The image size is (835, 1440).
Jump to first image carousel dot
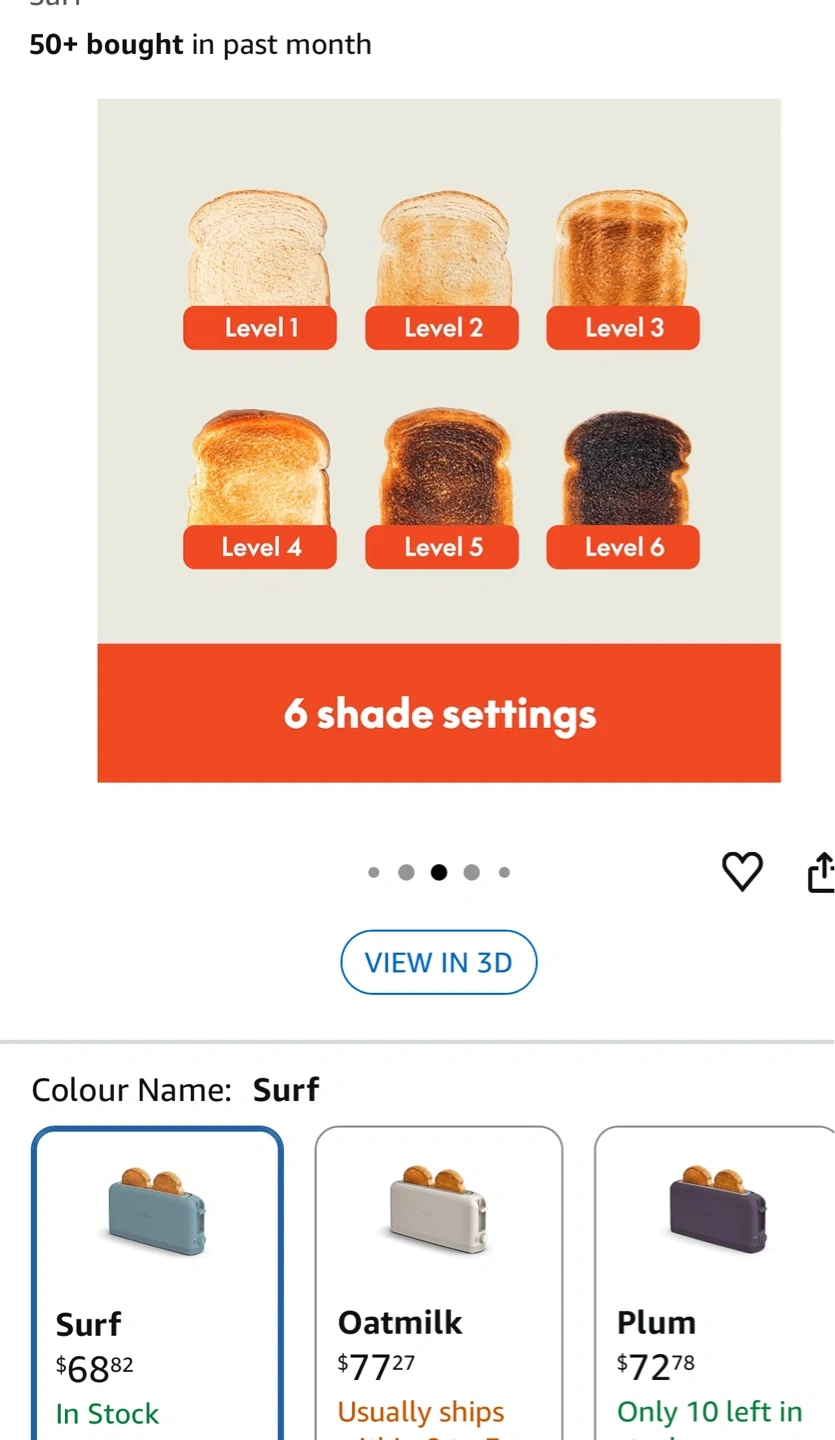pyautogui.click(x=374, y=872)
